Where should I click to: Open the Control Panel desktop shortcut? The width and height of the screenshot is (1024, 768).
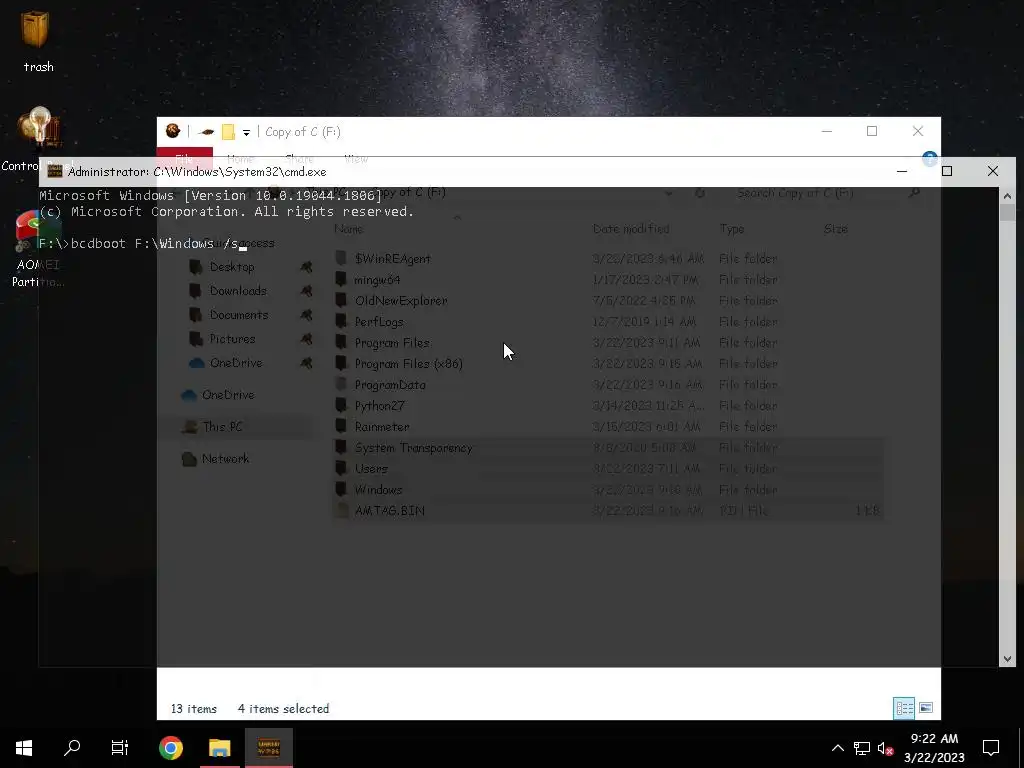click(x=38, y=139)
